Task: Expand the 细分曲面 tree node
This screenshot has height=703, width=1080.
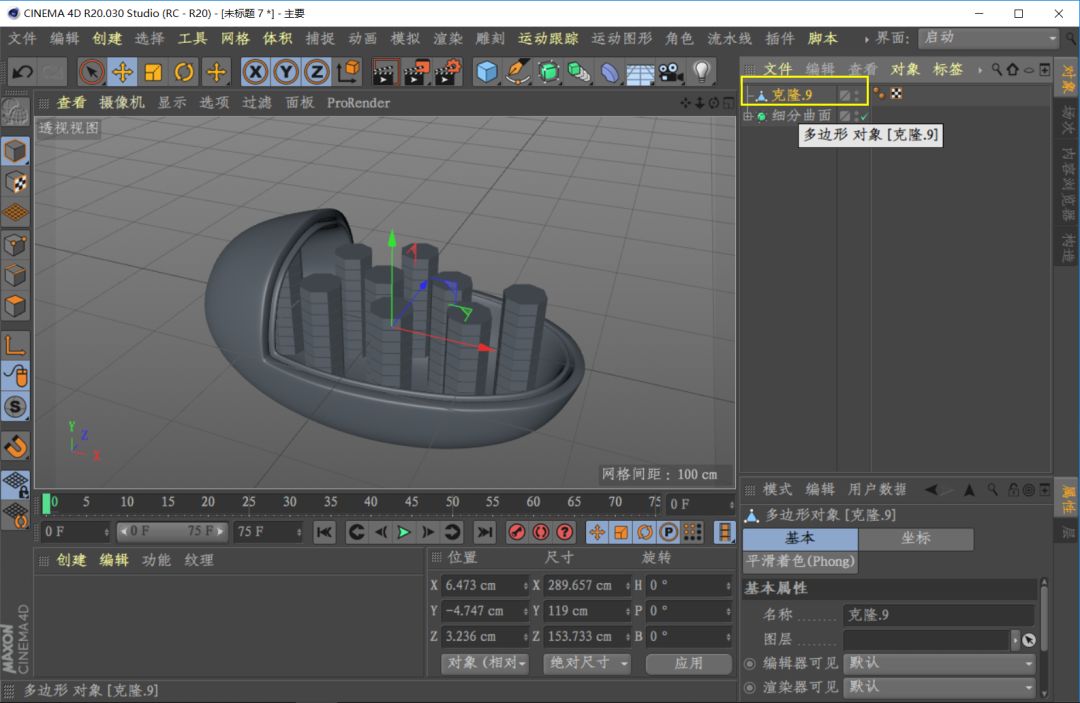Action: click(747, 116)
